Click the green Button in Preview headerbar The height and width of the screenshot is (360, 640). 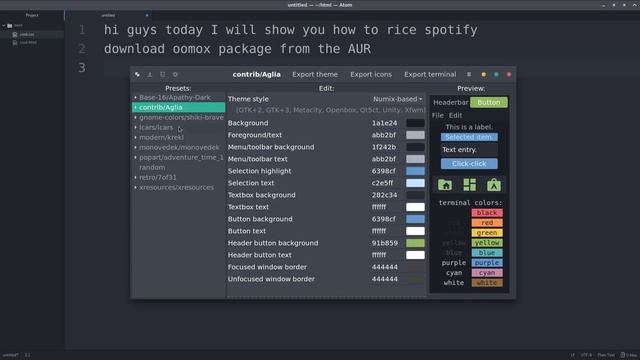pyautogui.click(x=489, y=102)
